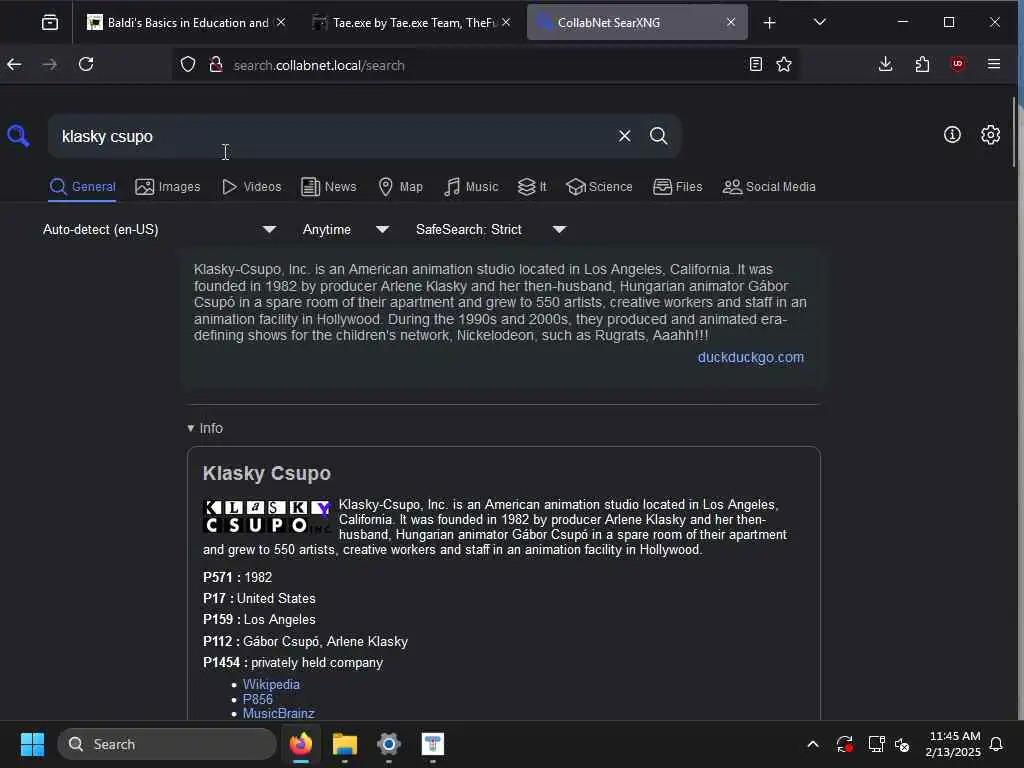Toggle reader view in address bar
1024x768 pixels.
click(x=756, y=64)
